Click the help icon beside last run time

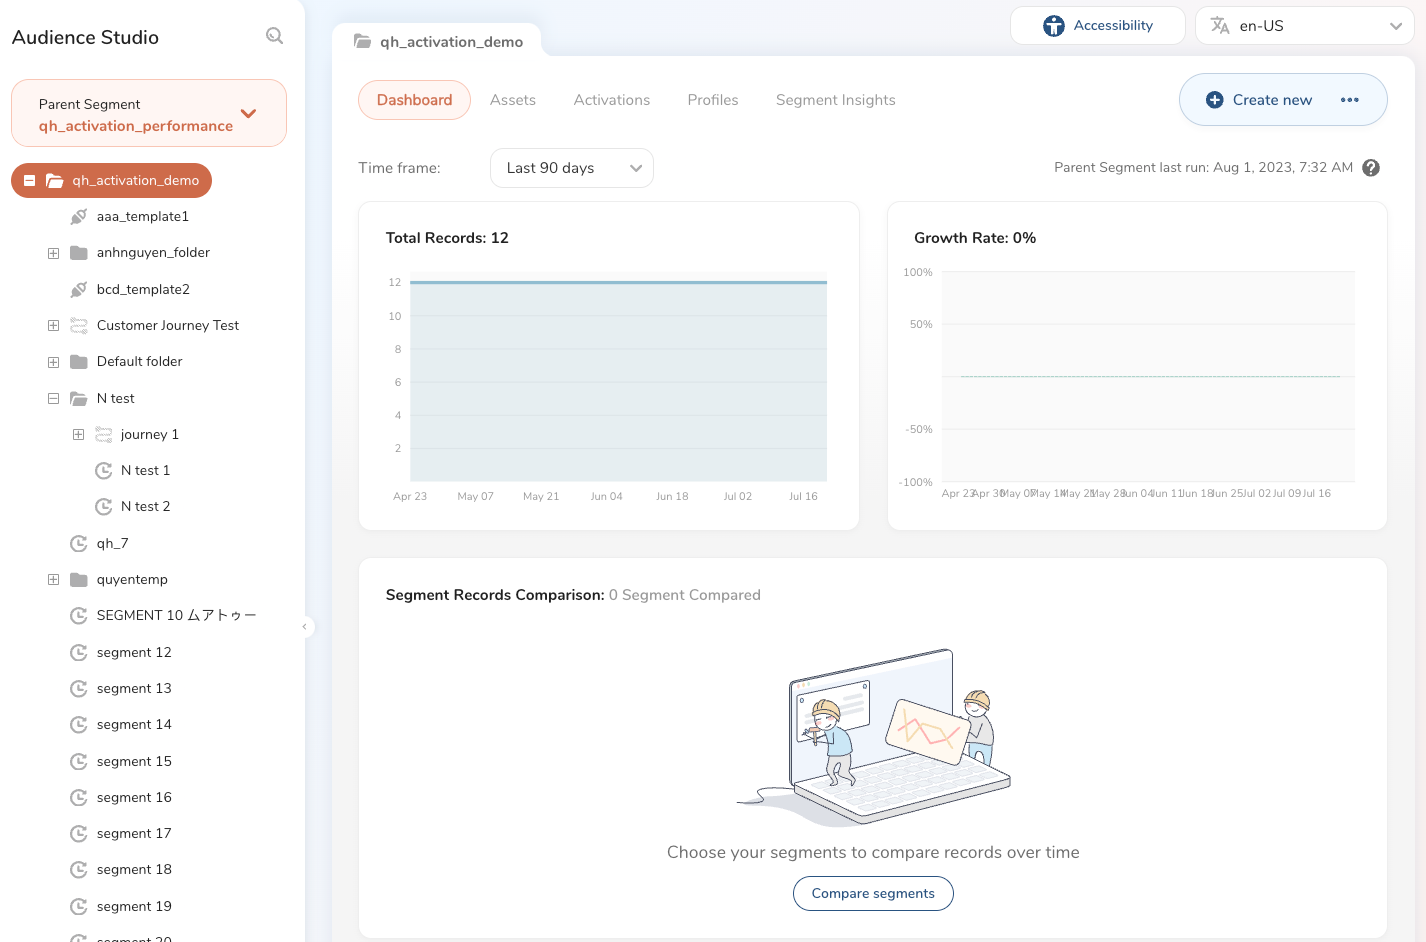click(x=1371, y=168)
